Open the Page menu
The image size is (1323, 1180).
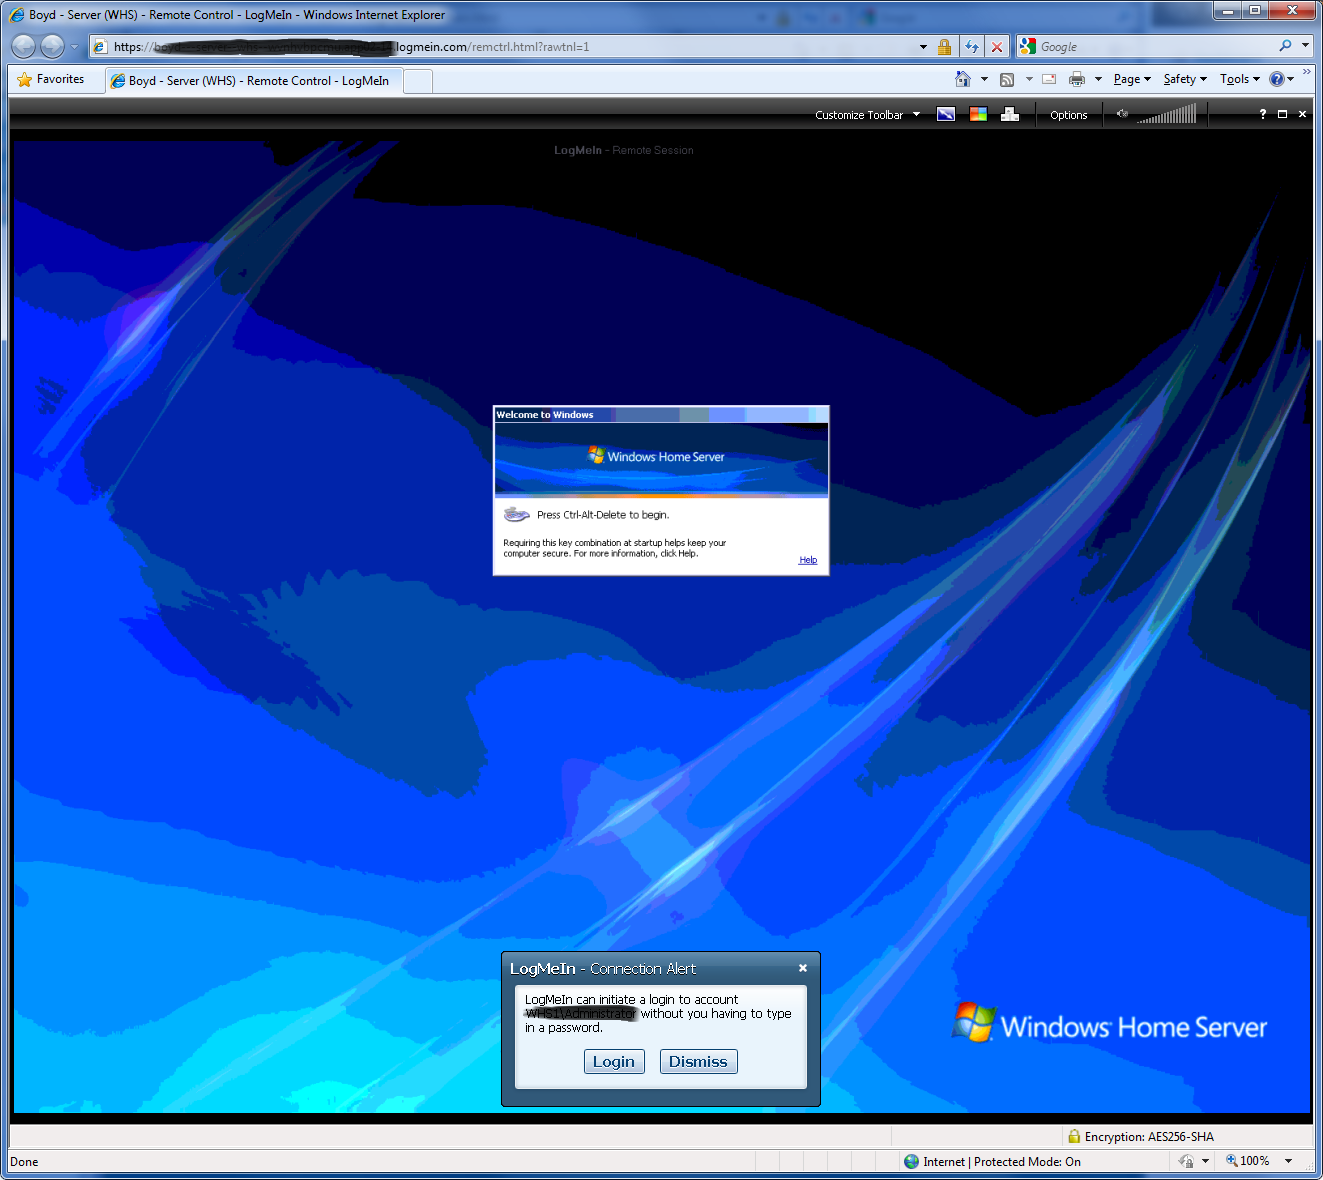coord(1132,79)
